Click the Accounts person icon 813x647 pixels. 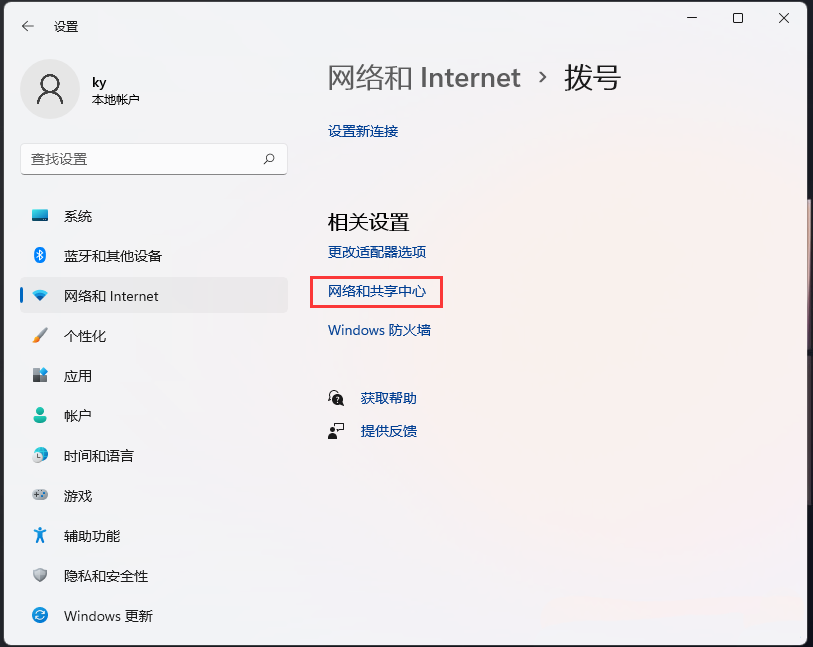click(x=40, y=416)
